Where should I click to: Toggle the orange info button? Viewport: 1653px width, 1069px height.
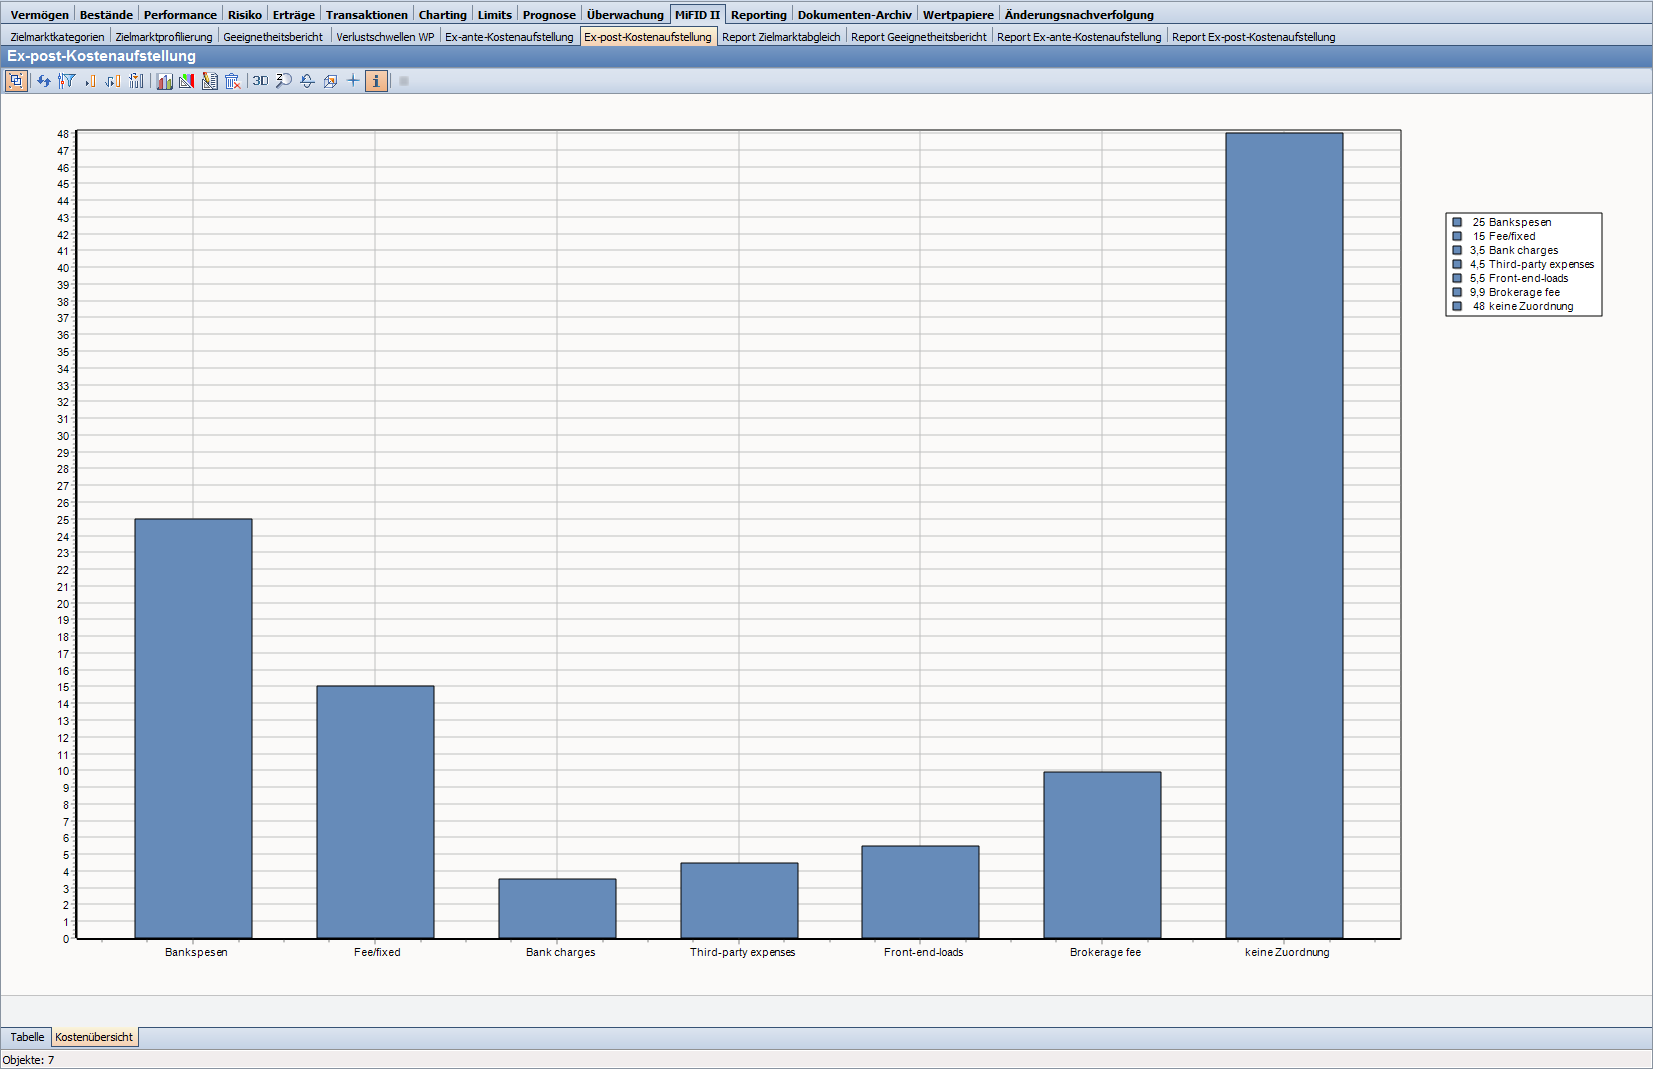click(x=376, y=81)
